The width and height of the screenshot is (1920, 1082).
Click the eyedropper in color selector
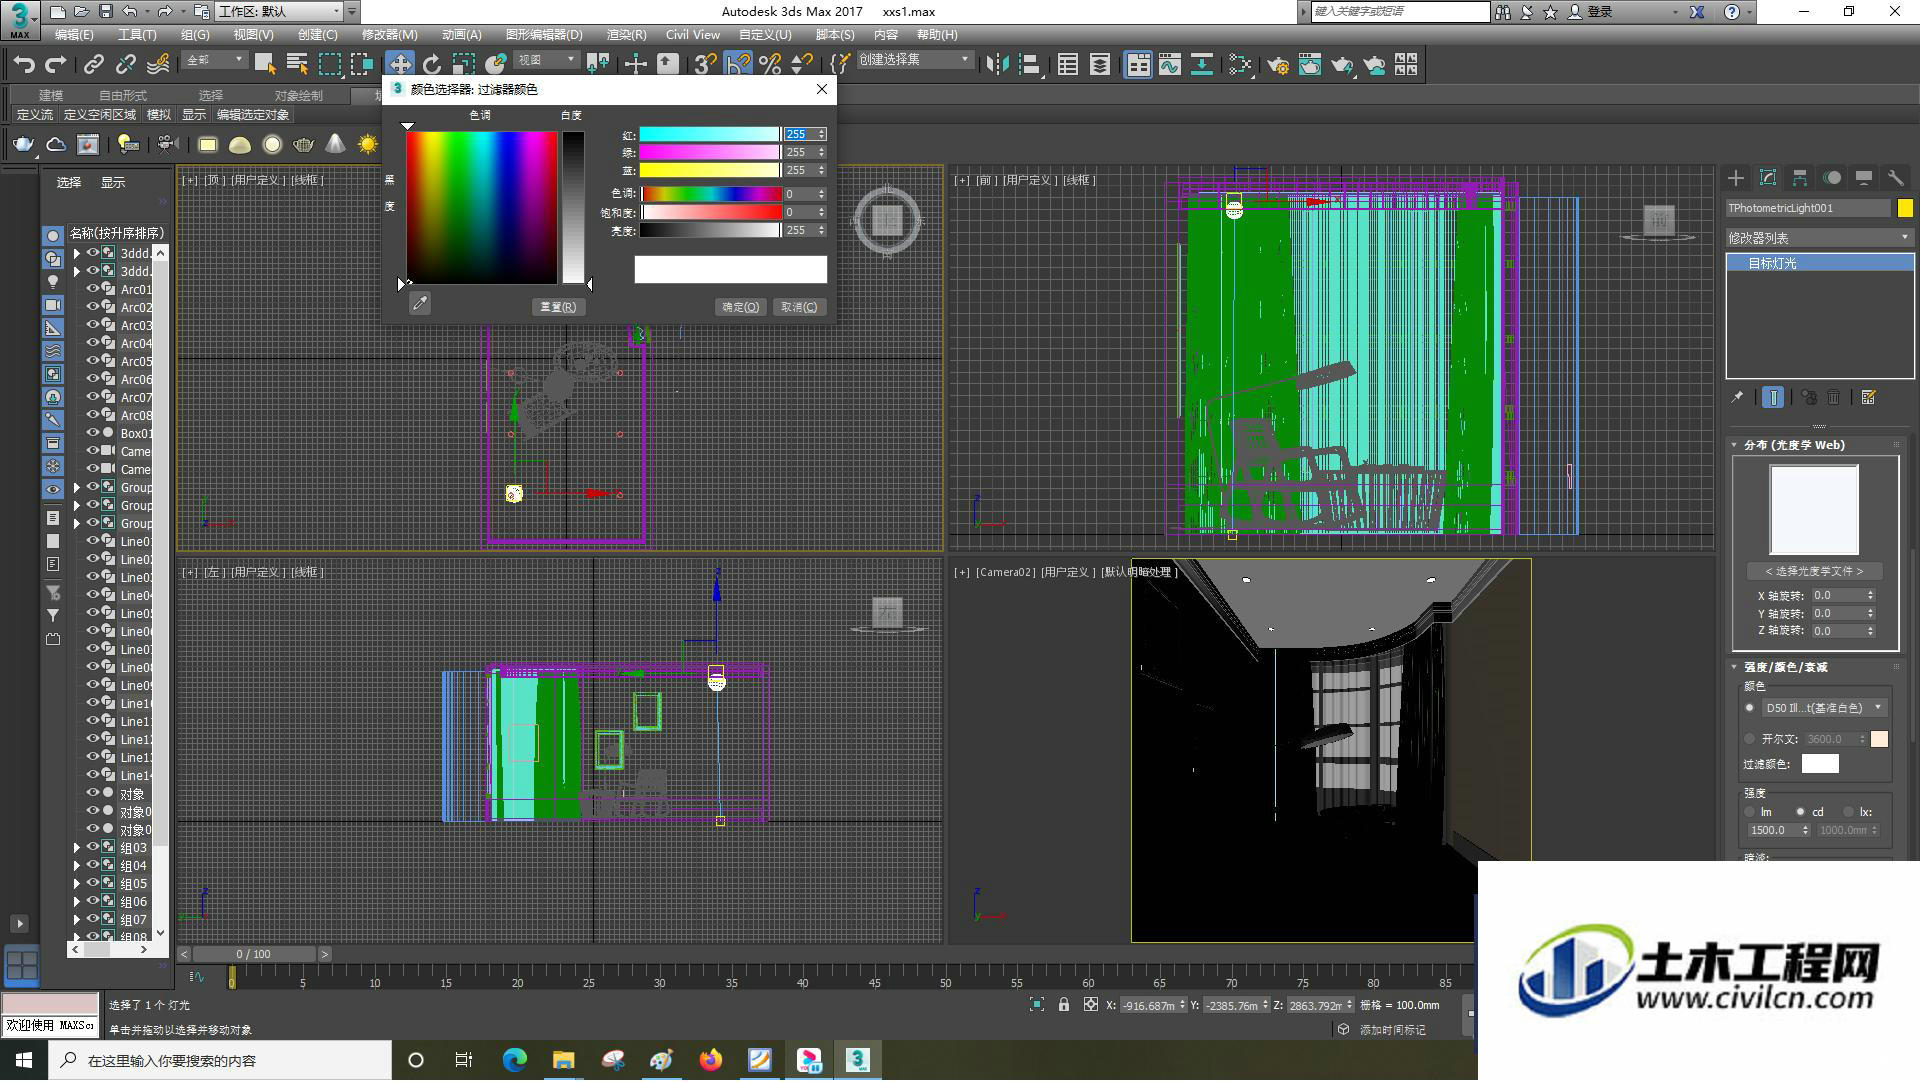[420, 304]
